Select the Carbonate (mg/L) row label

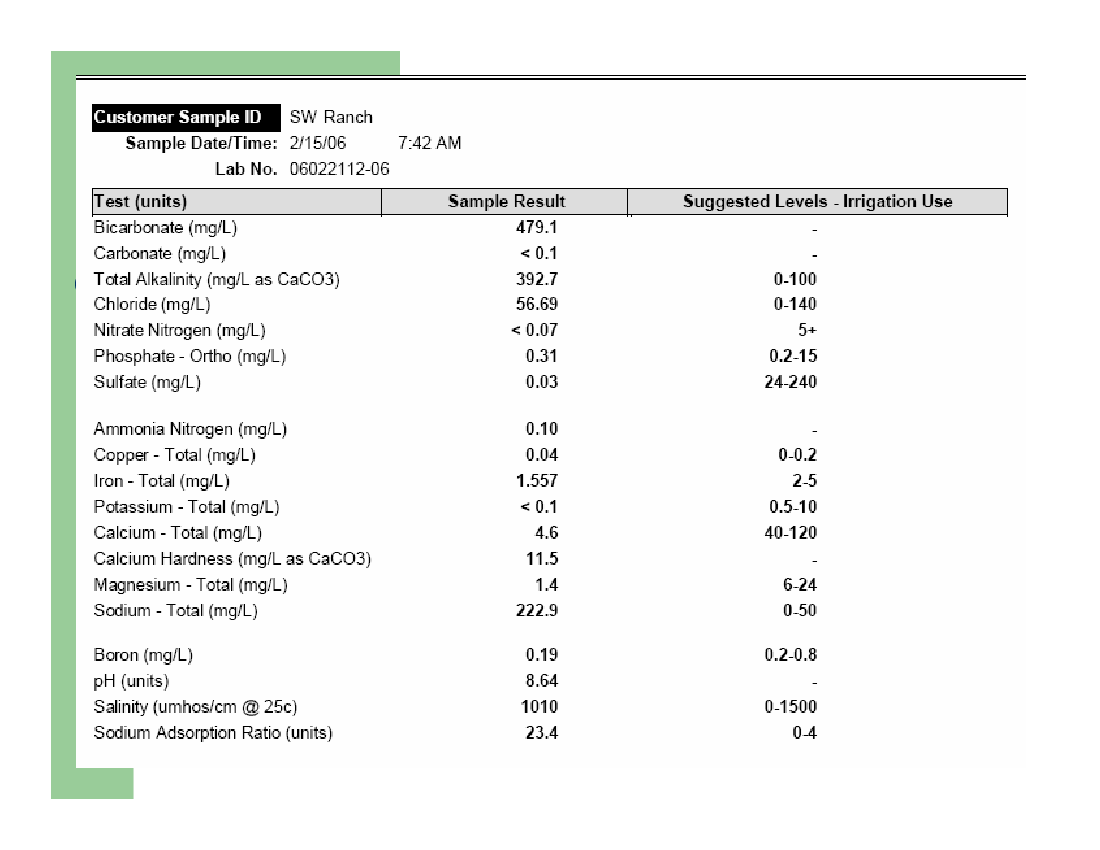[x=160, y=253]
